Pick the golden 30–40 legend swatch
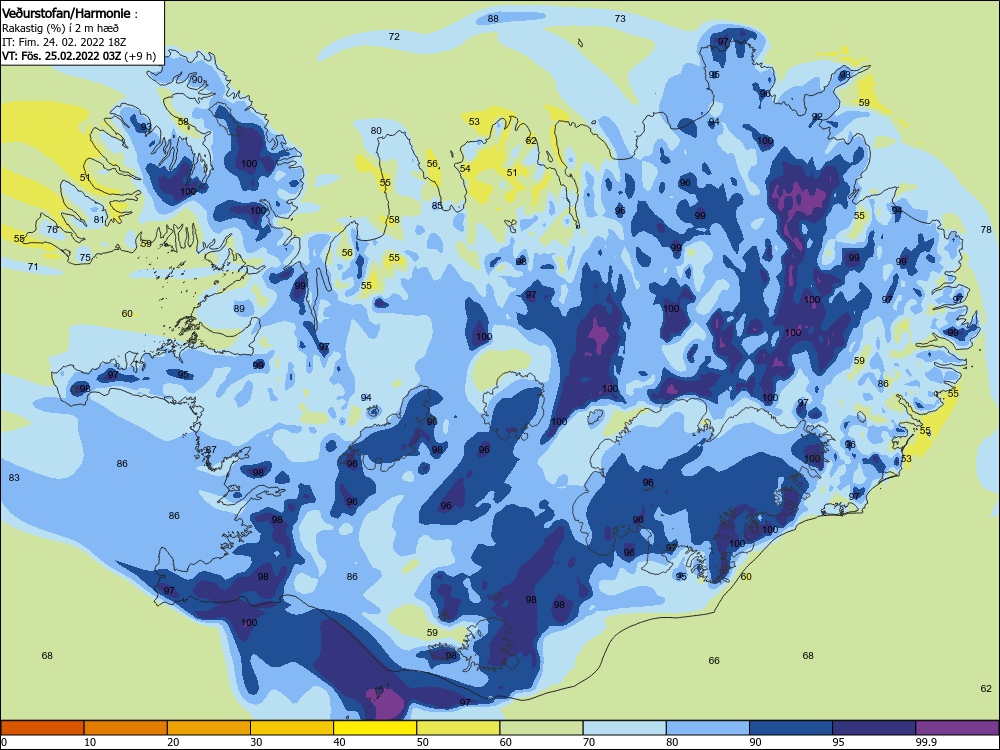The width and height of the screenshot is (1000, 750). coord(292,728)
